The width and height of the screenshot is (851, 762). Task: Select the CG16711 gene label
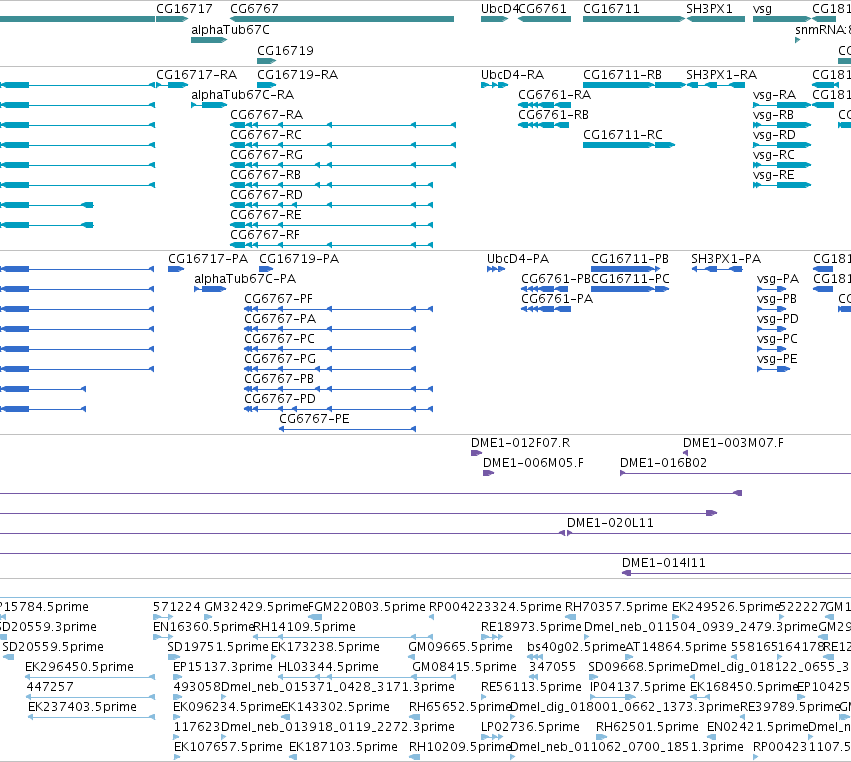[611, 9]
